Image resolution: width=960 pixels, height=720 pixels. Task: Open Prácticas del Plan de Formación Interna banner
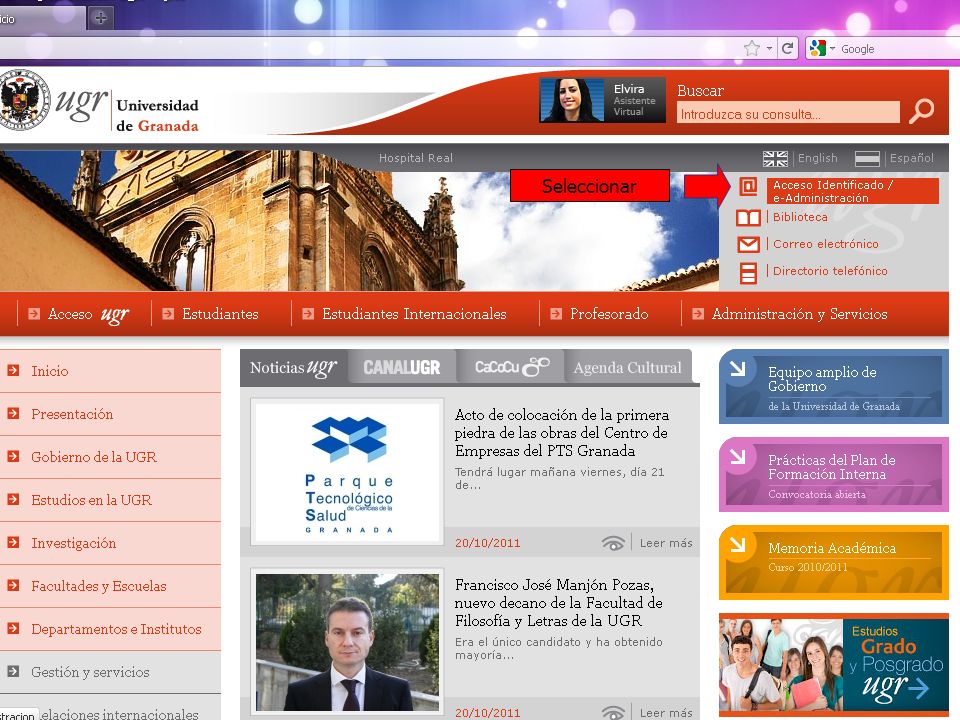pos(834,474)
